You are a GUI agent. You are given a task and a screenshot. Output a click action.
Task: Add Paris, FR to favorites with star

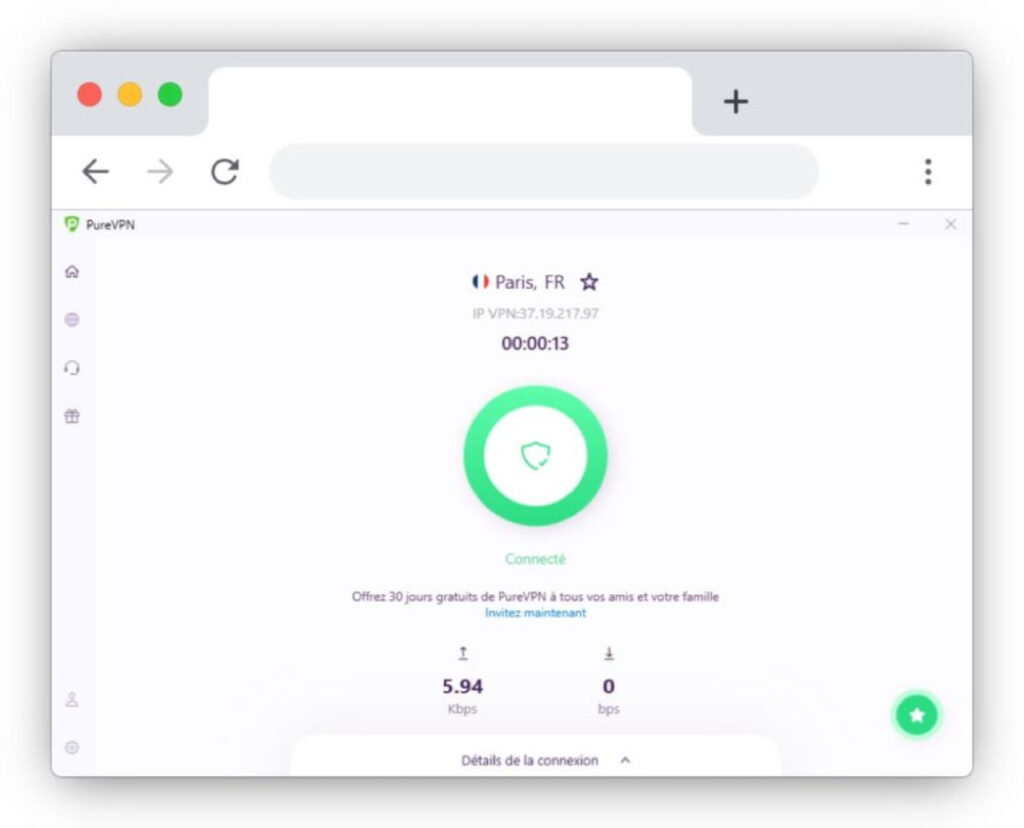[x=589, y=282]
